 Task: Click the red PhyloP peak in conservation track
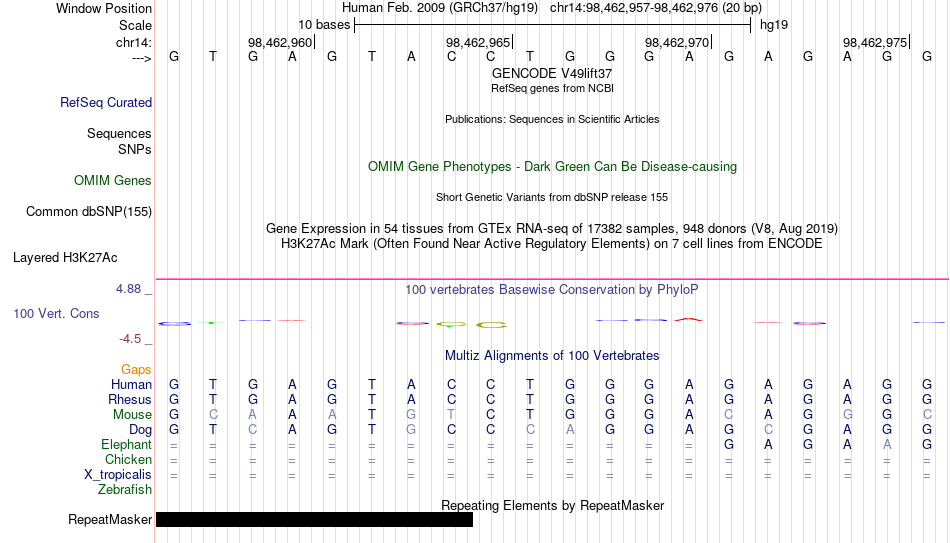688,319
